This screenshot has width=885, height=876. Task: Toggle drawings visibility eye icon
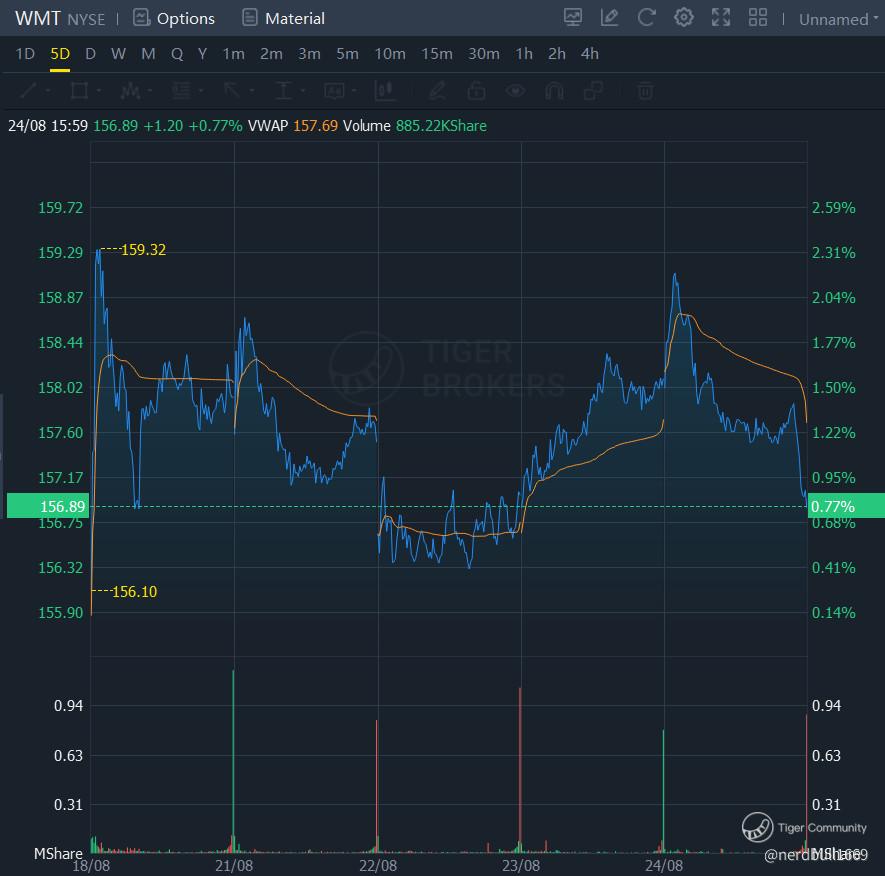515,90
